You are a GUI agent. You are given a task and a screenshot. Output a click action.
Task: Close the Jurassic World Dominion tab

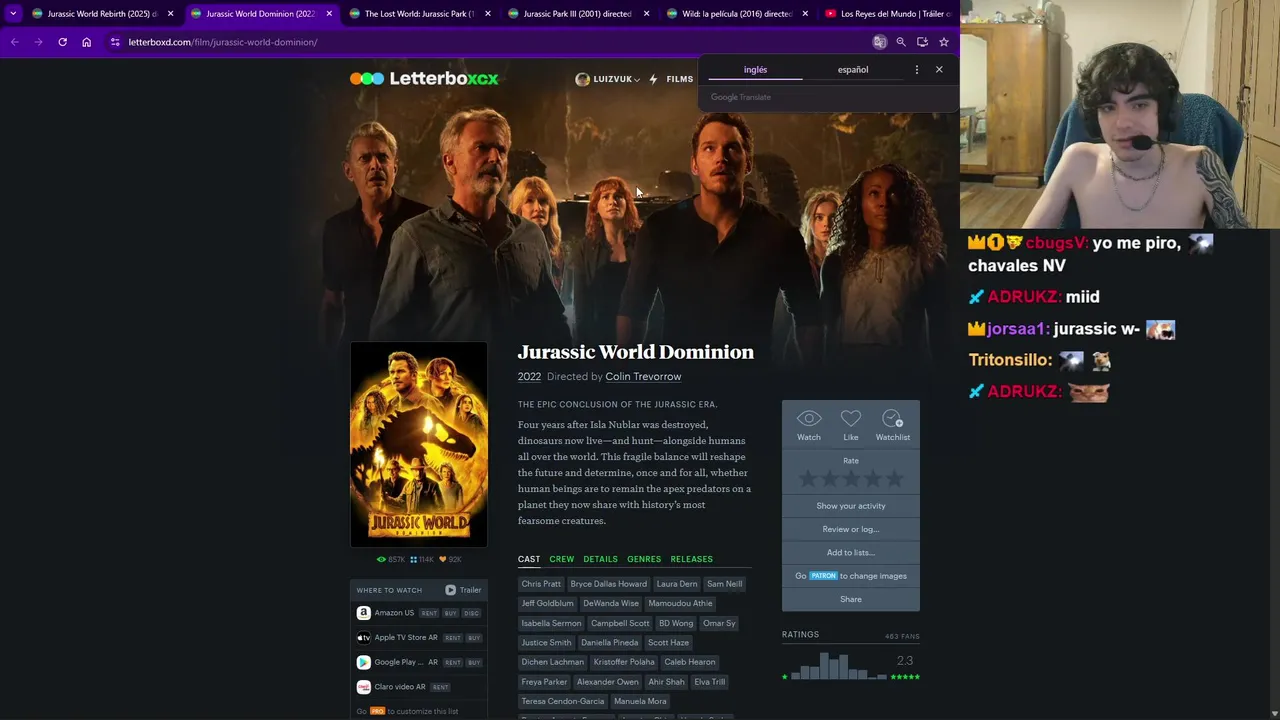329,14
